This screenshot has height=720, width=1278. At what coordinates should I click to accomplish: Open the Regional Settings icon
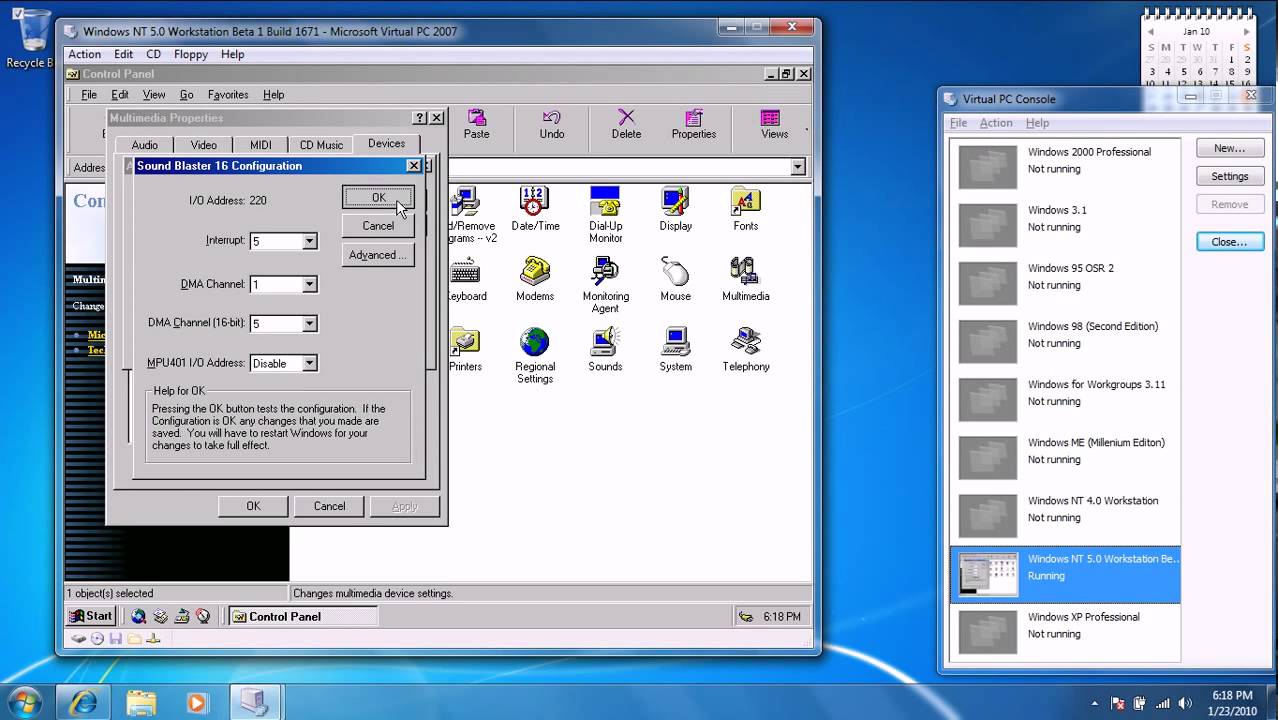pos(535,355)
